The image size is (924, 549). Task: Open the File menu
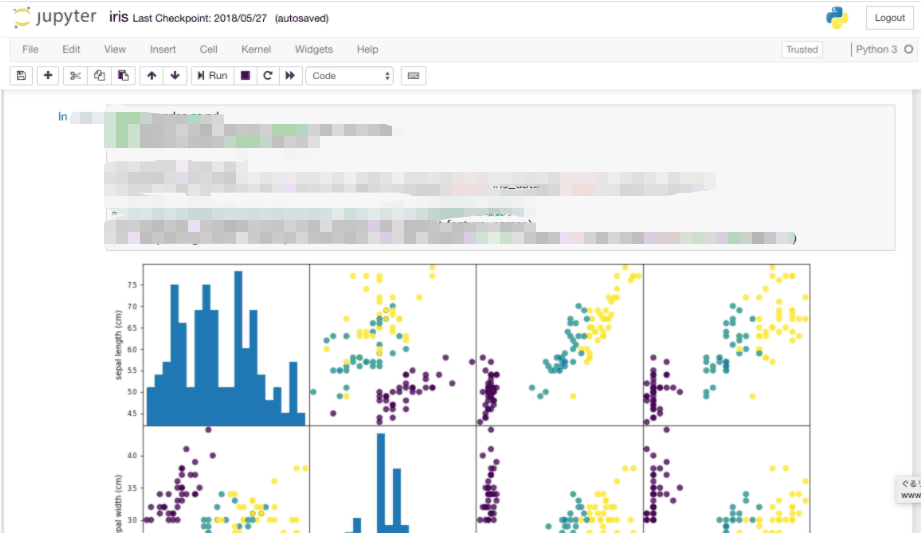coord(30,49)
